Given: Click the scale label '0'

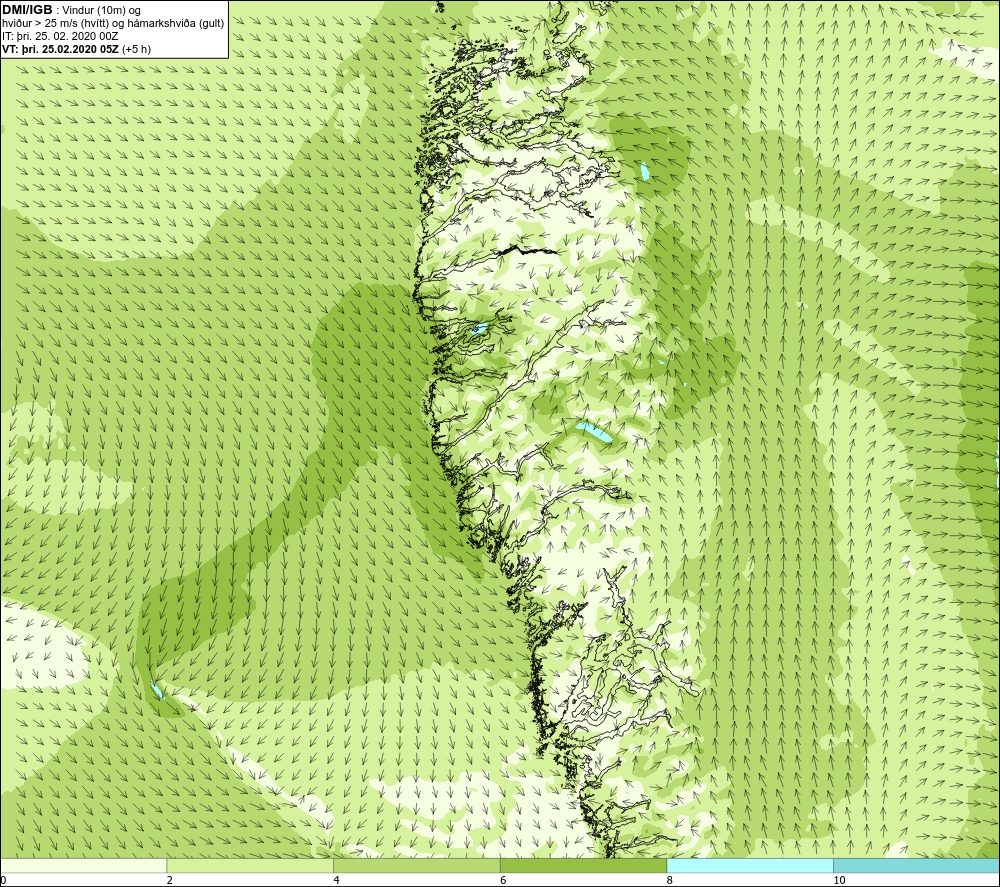Looking at the screenshot, I should click(x=3, y=880).
